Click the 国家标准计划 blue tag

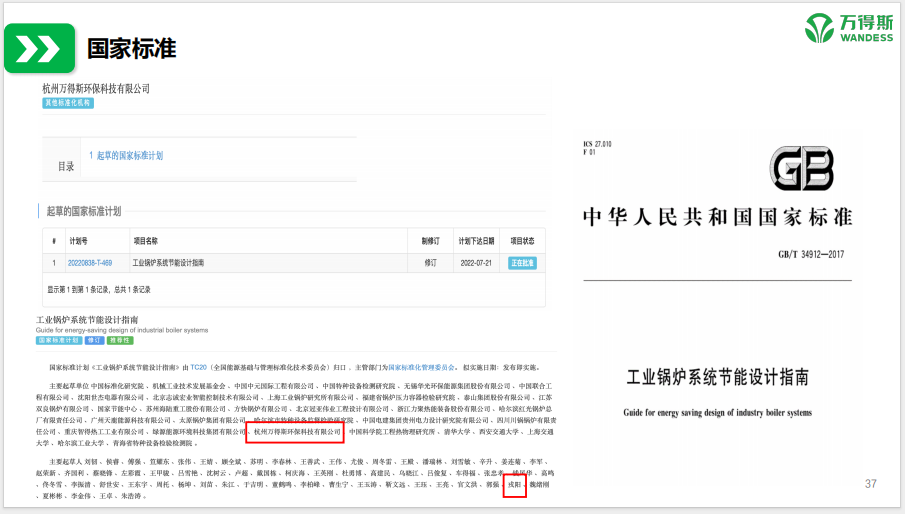(x=59, y=341)
